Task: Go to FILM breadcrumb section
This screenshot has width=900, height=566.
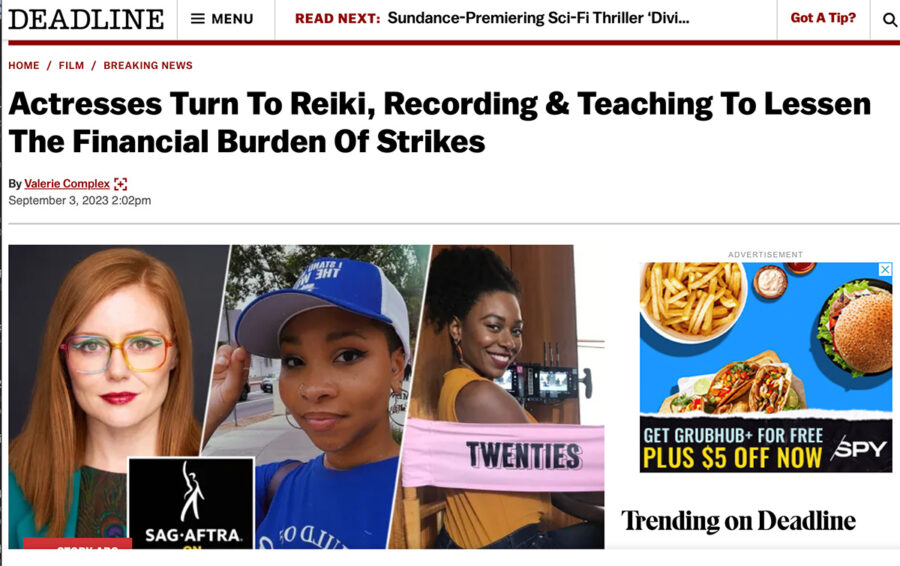Action: tap(71, 65)
